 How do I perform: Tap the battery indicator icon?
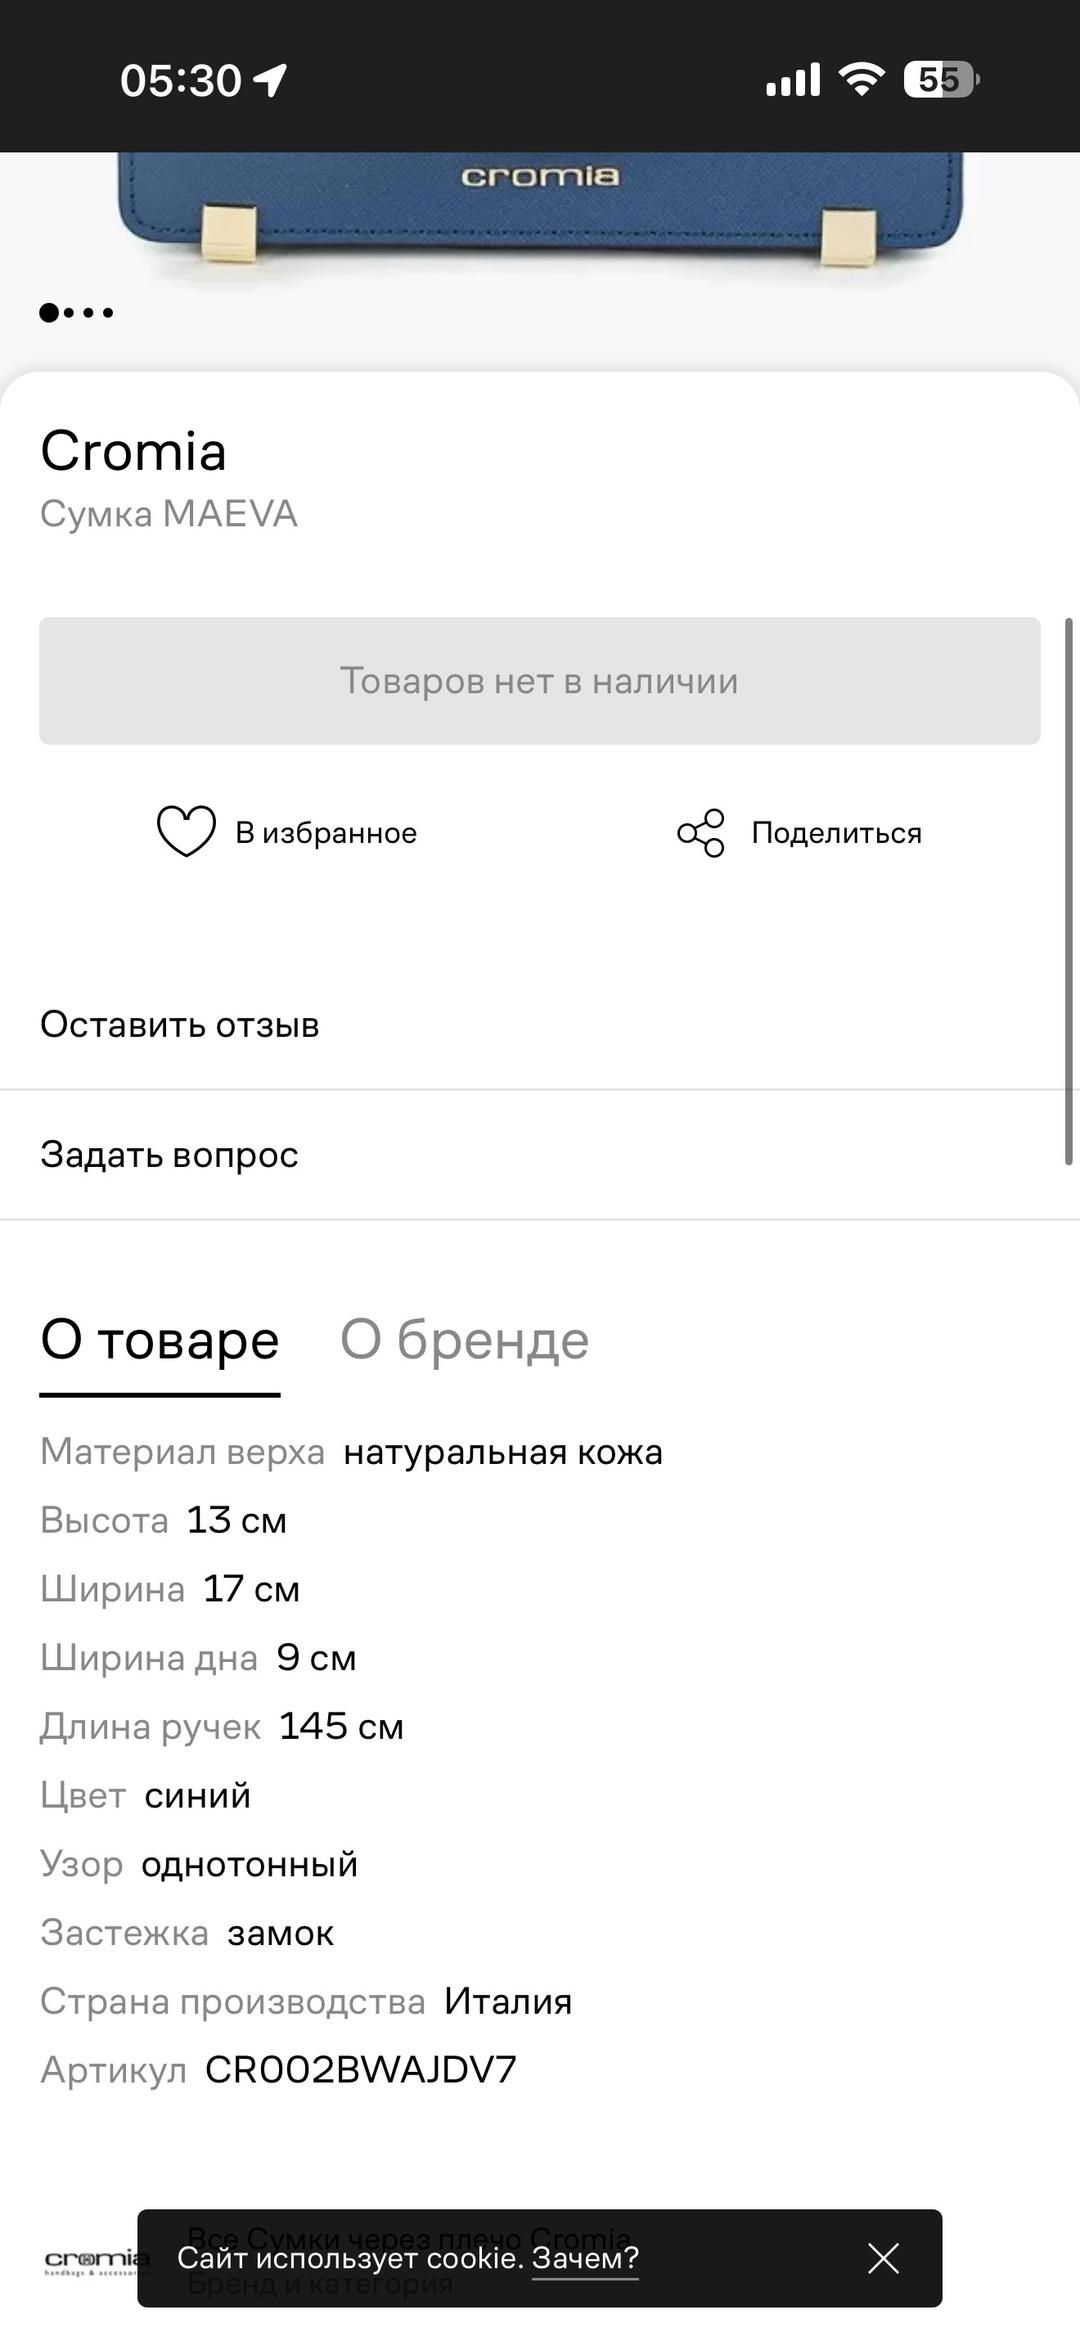(941, 79)
